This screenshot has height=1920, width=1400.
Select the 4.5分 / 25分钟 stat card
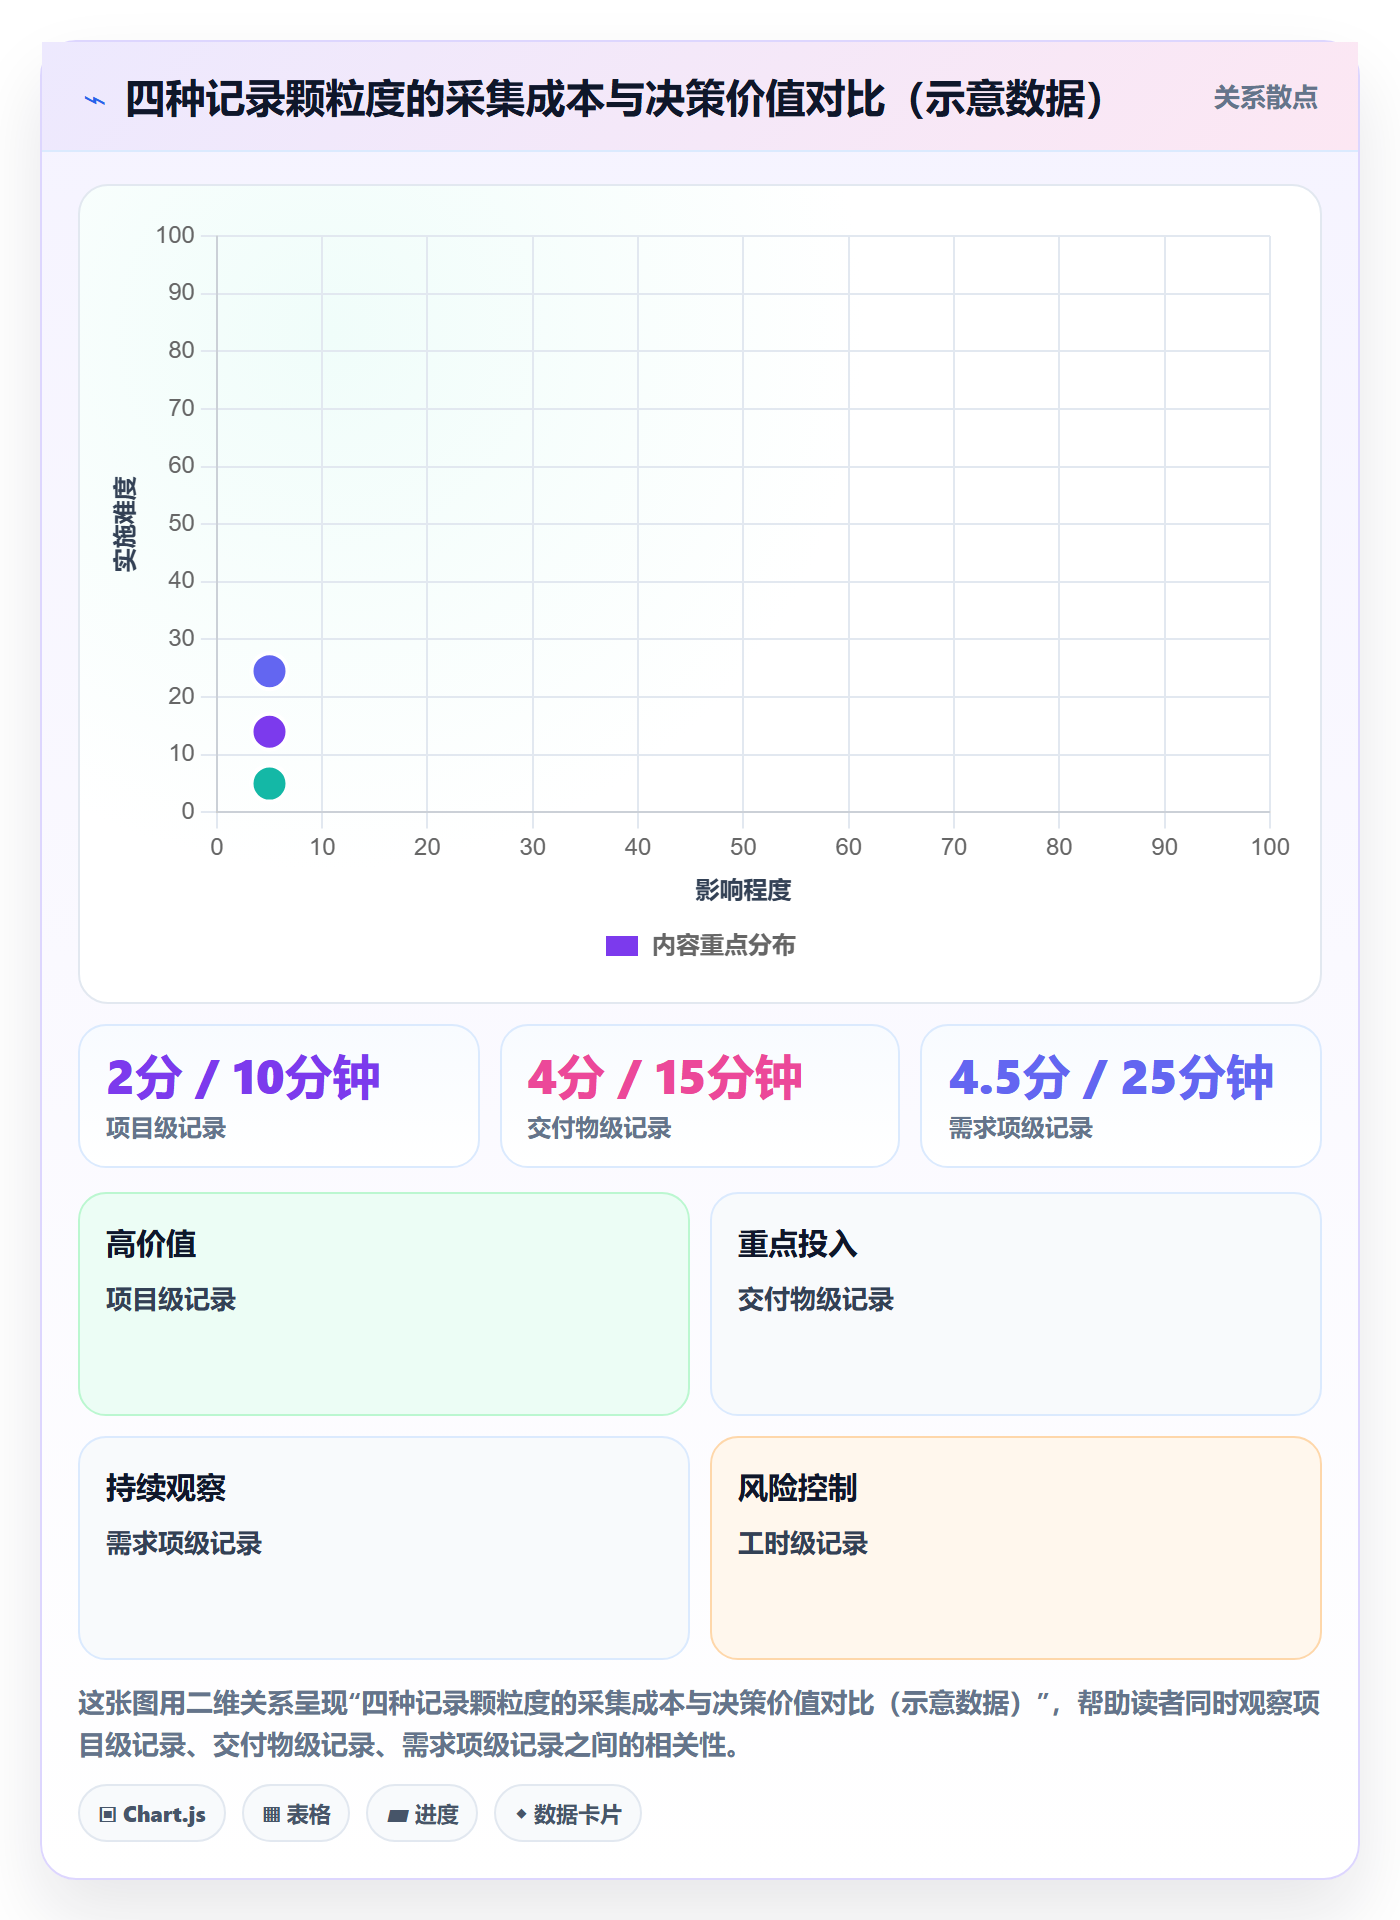[1121, 1096]
